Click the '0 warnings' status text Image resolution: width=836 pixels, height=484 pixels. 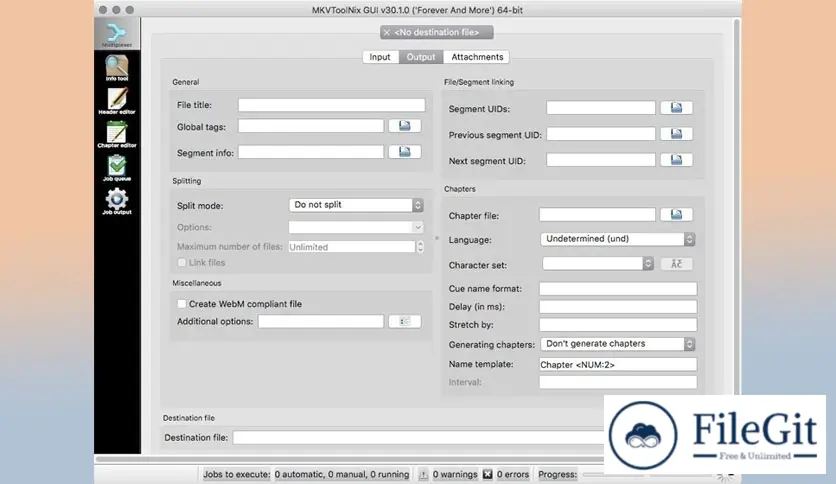(455, 474)
